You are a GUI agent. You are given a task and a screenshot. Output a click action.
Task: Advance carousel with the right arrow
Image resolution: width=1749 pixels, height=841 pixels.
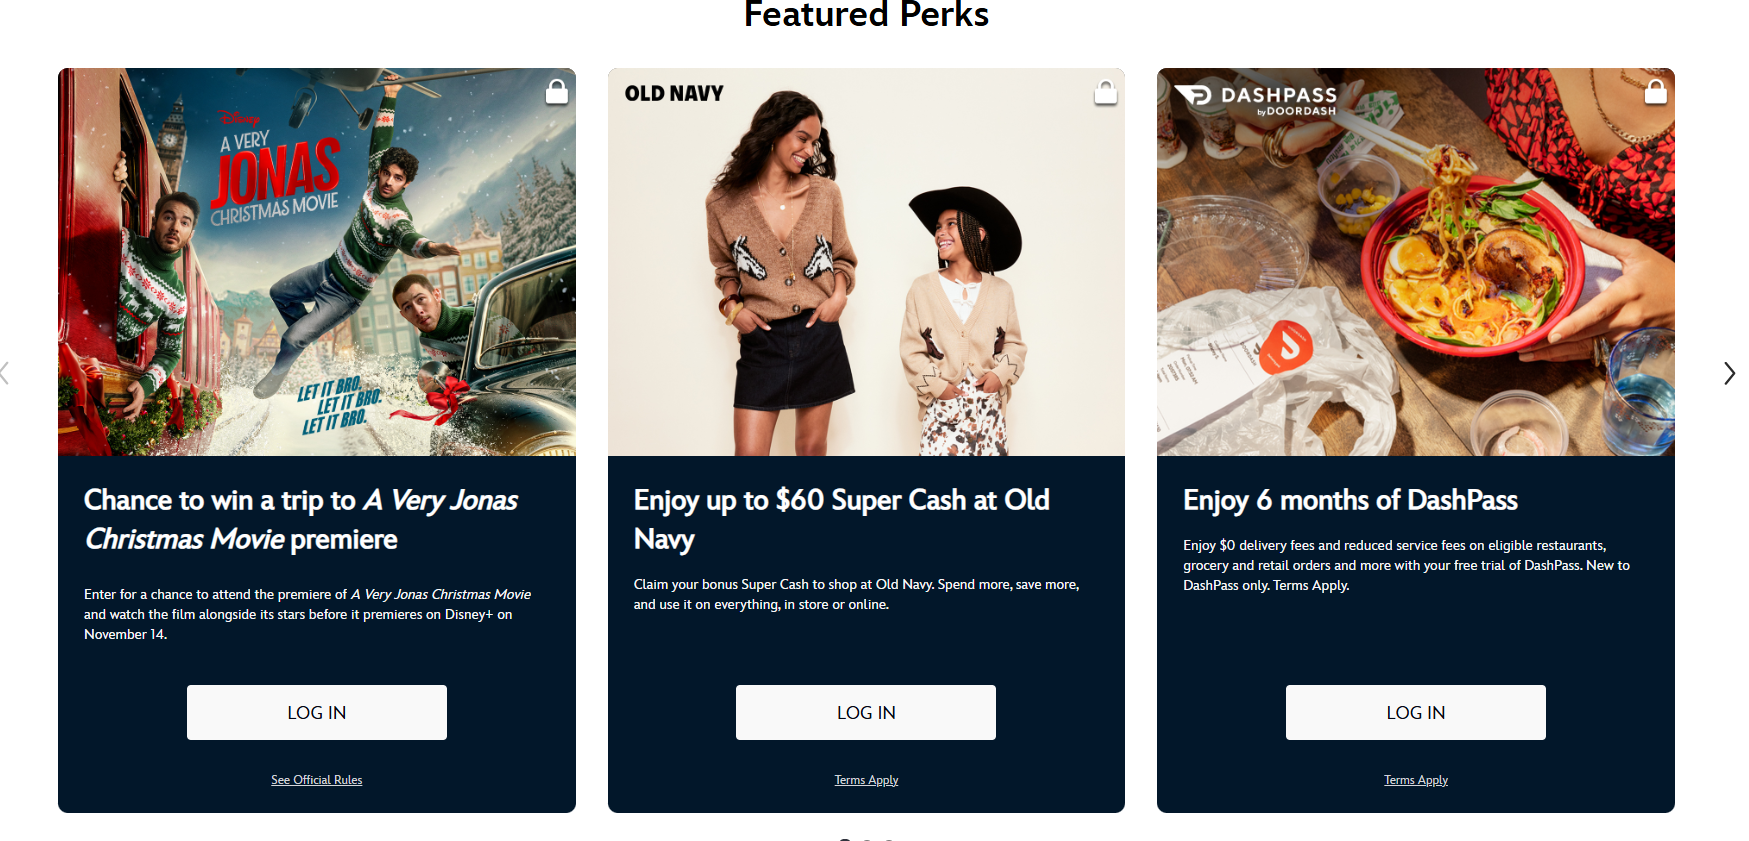coord(1729,373)
